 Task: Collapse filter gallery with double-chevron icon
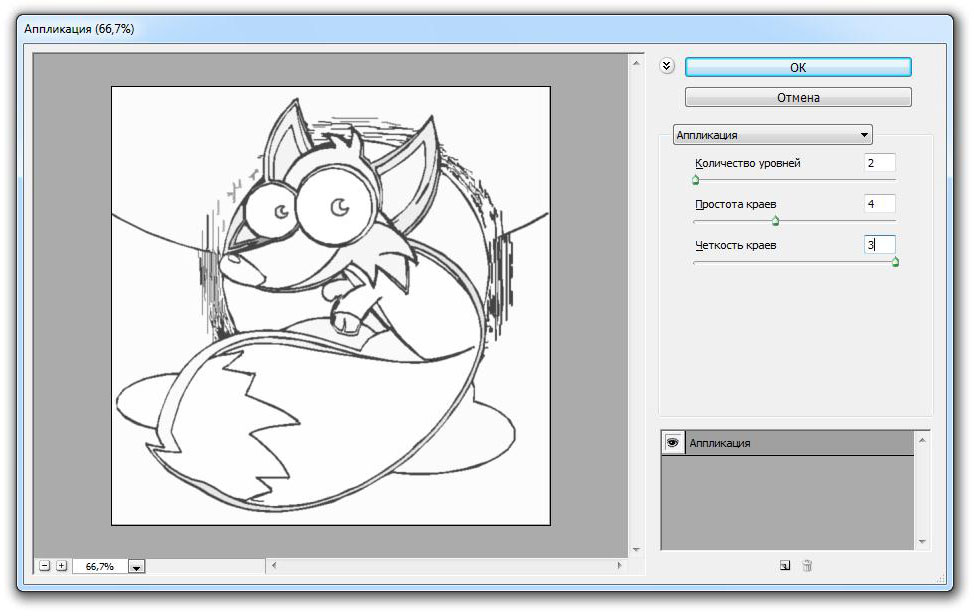tap(667, 66)
